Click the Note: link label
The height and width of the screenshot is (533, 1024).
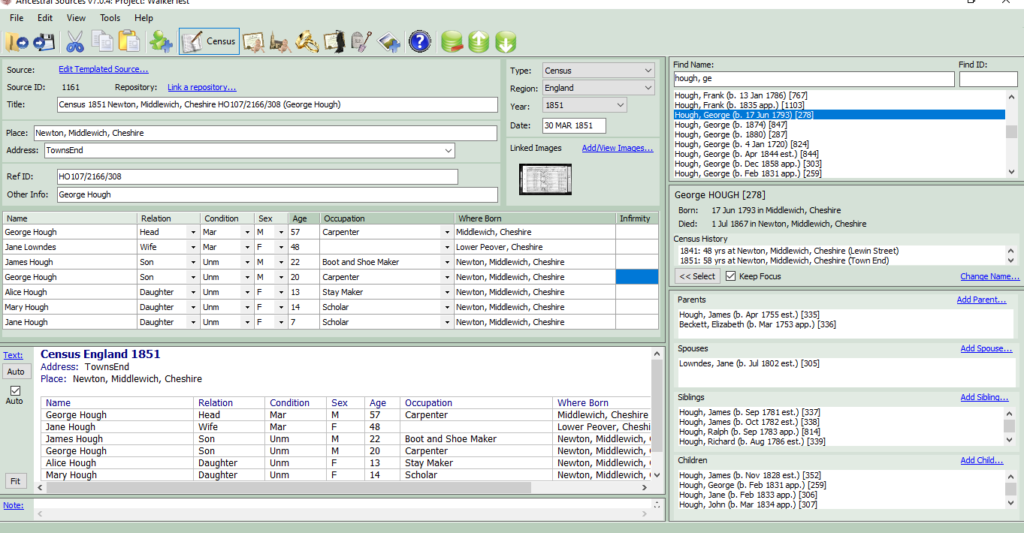pos(13,506)
